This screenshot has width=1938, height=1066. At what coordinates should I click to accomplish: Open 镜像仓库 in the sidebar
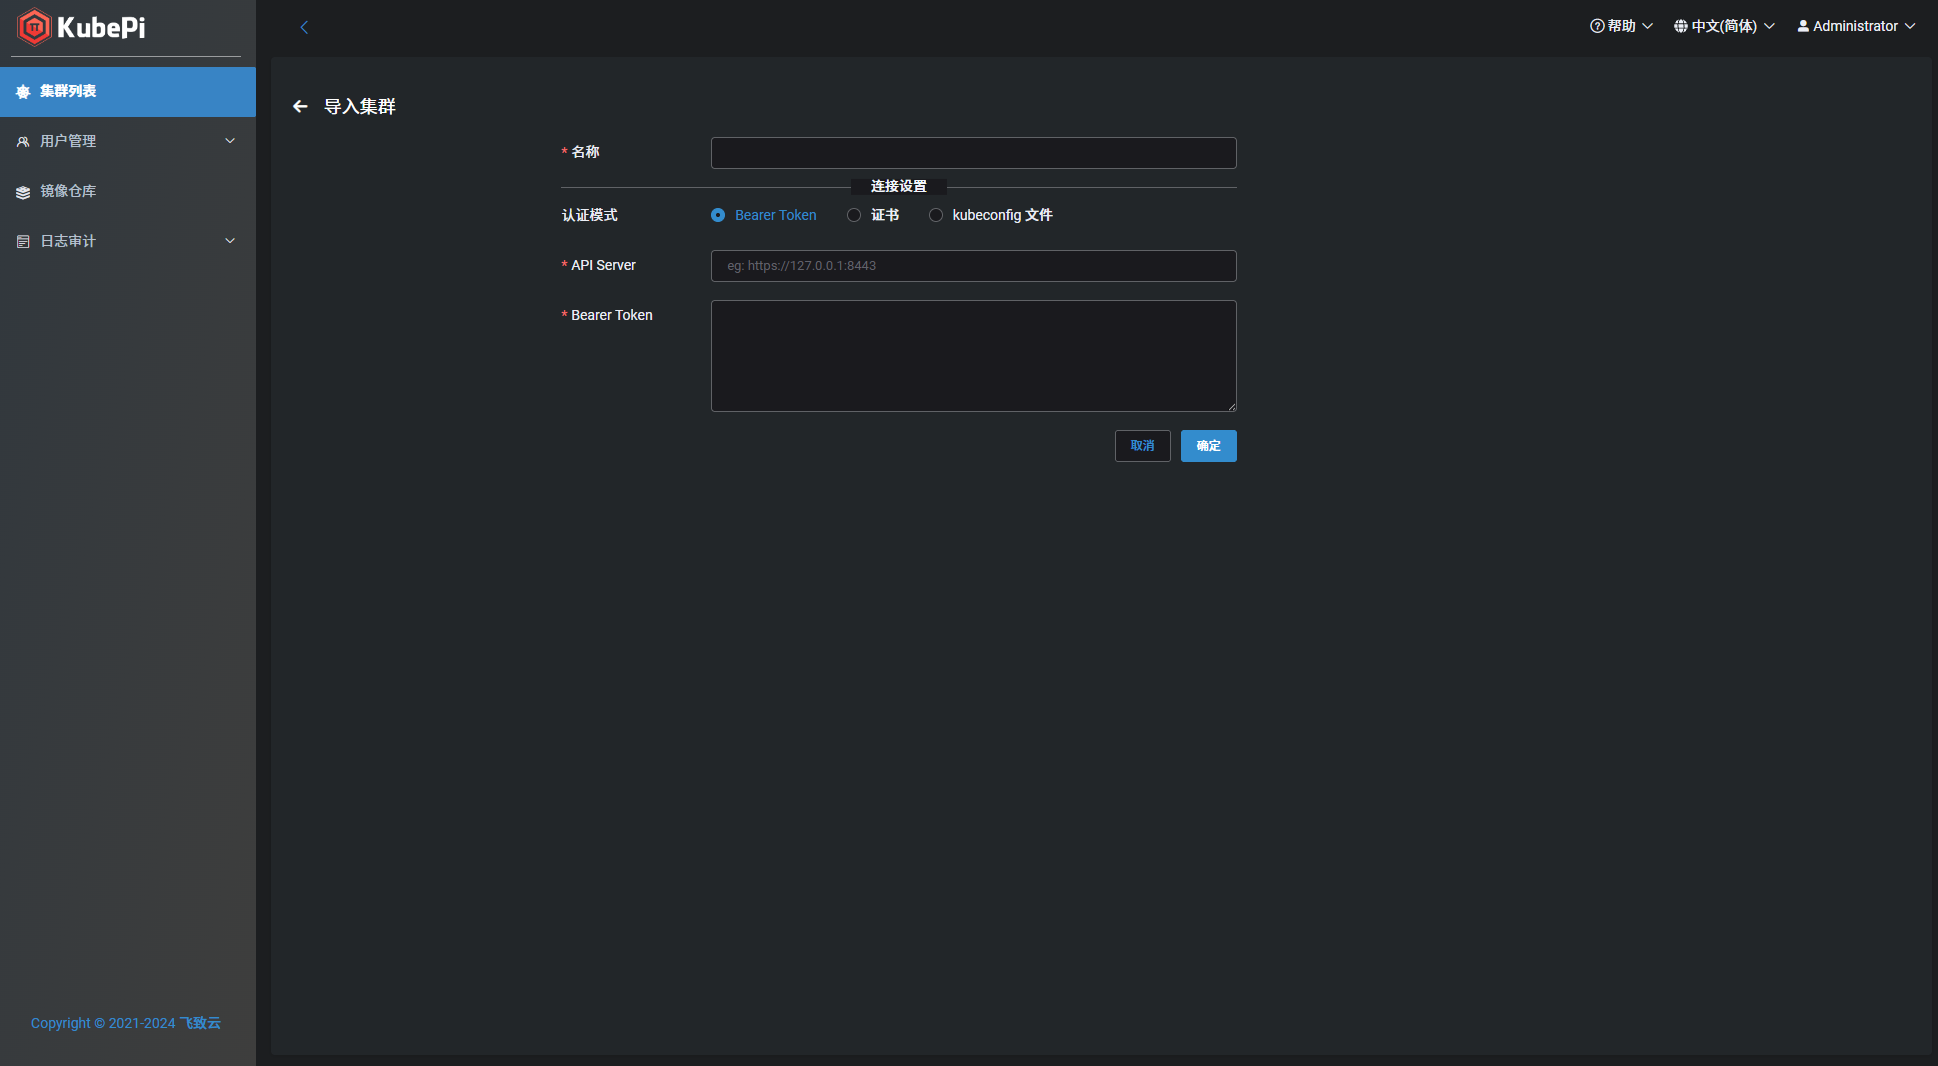click(x=128, y=192)
